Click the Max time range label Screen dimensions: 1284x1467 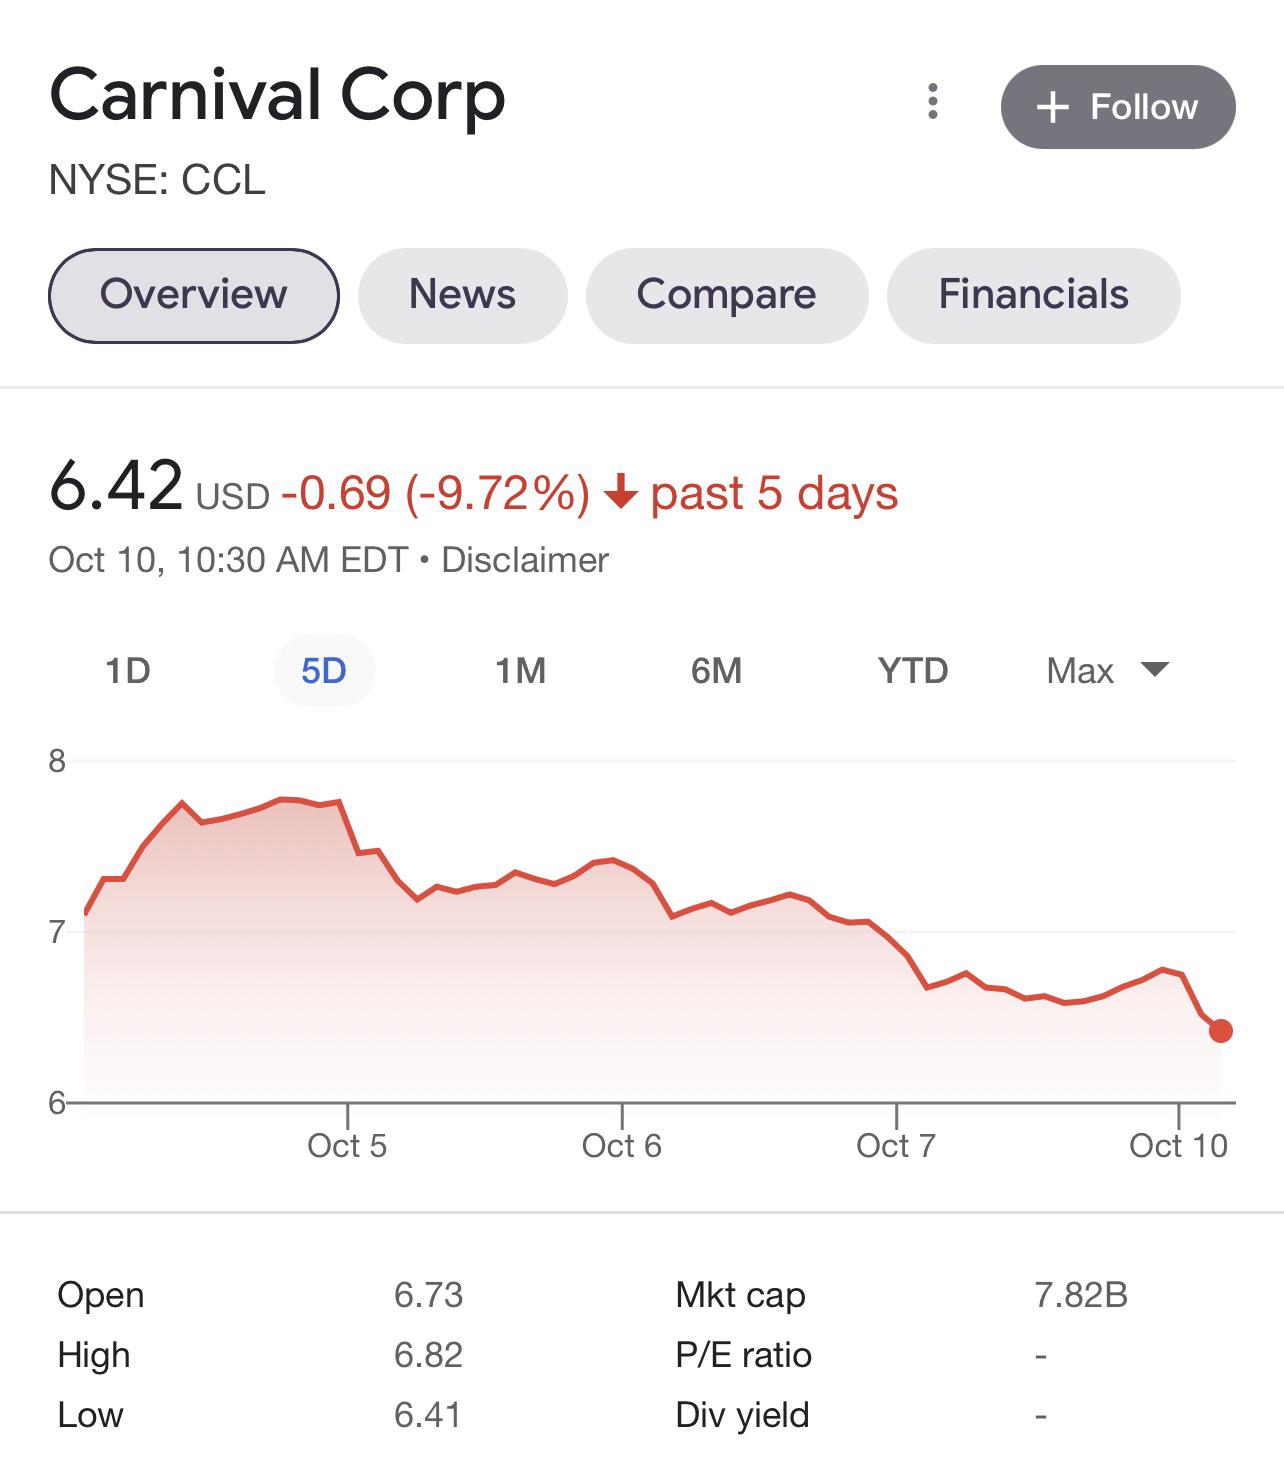1079,670
